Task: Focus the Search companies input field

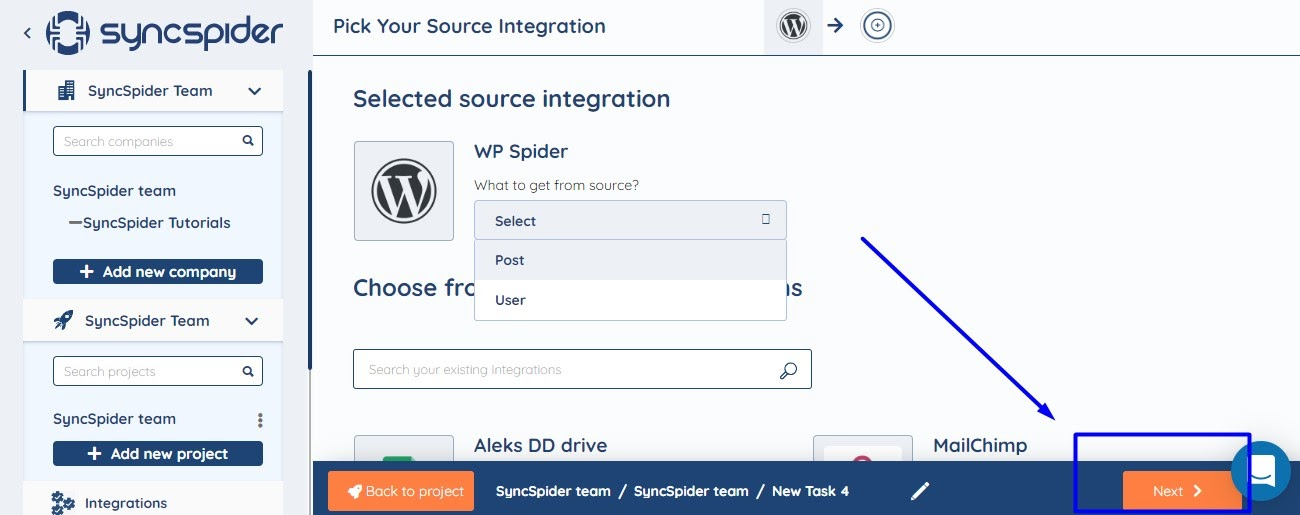Action: pos(158,141)
